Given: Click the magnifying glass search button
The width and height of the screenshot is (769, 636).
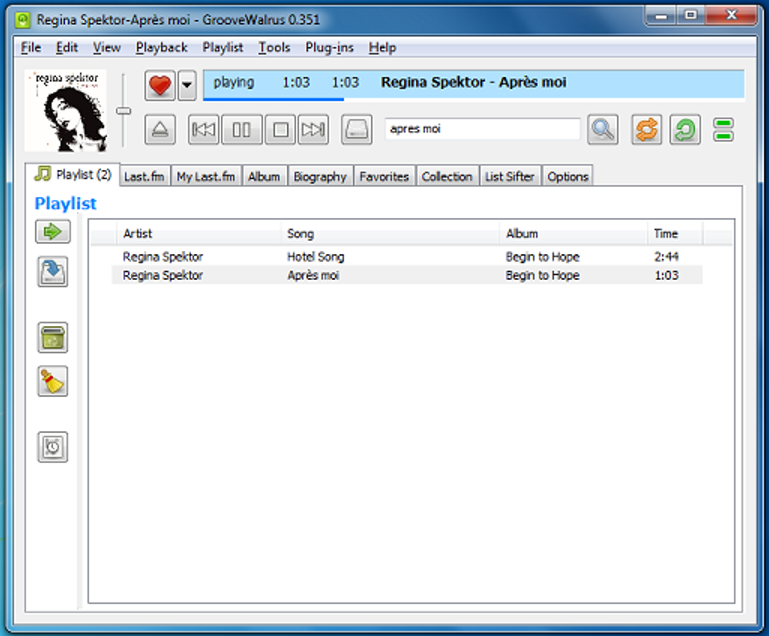Looking at the screenshot, I should [603, 129].
